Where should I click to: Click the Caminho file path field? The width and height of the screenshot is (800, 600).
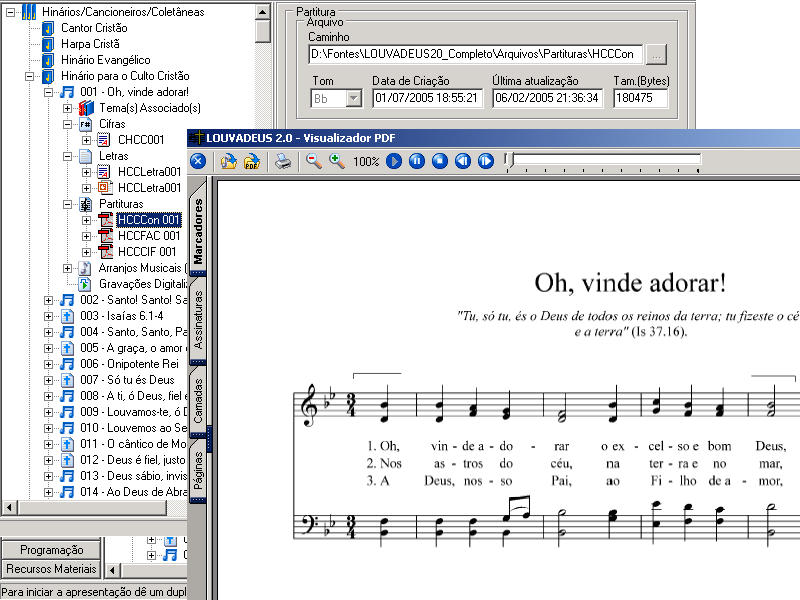[475, 54]
